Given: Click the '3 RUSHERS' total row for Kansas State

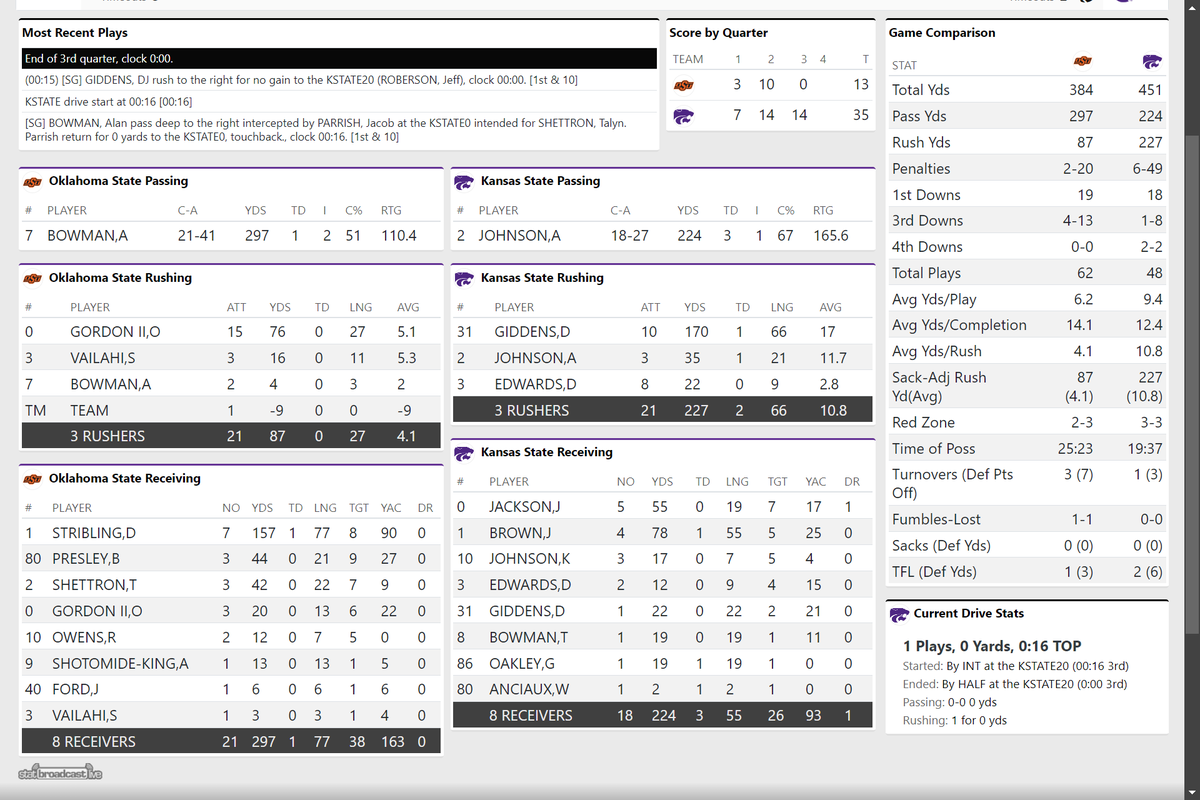Looking at the screenshot, I should pyautogui.click(x=664, y=410).
